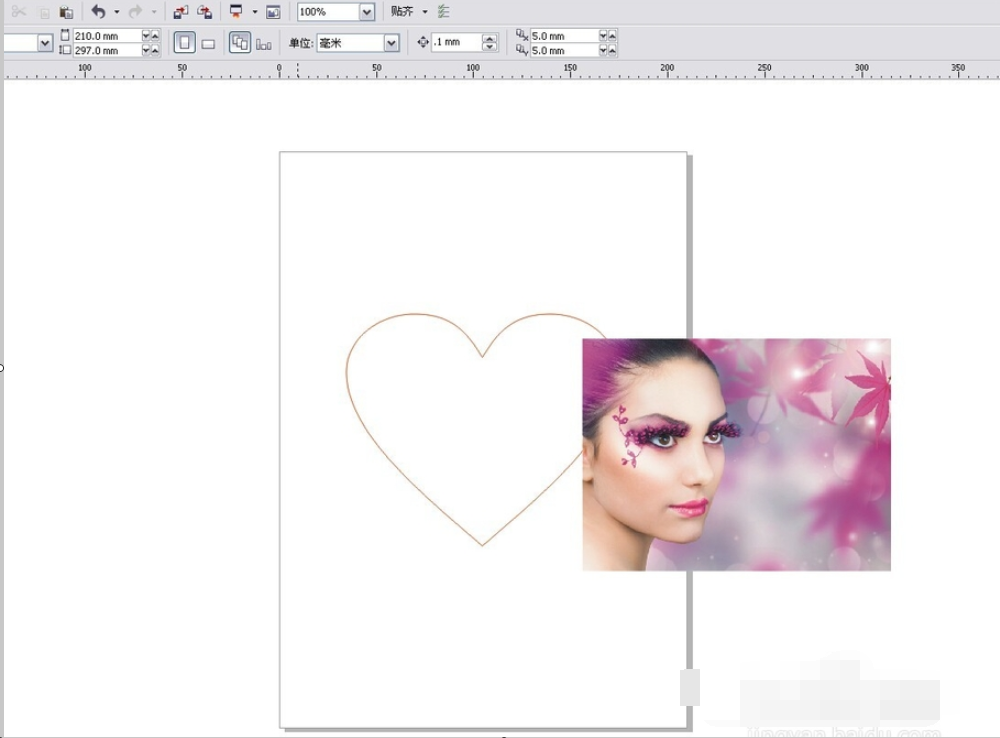Select the Redo icon
1000x738 pixels.
coord(135,11)
